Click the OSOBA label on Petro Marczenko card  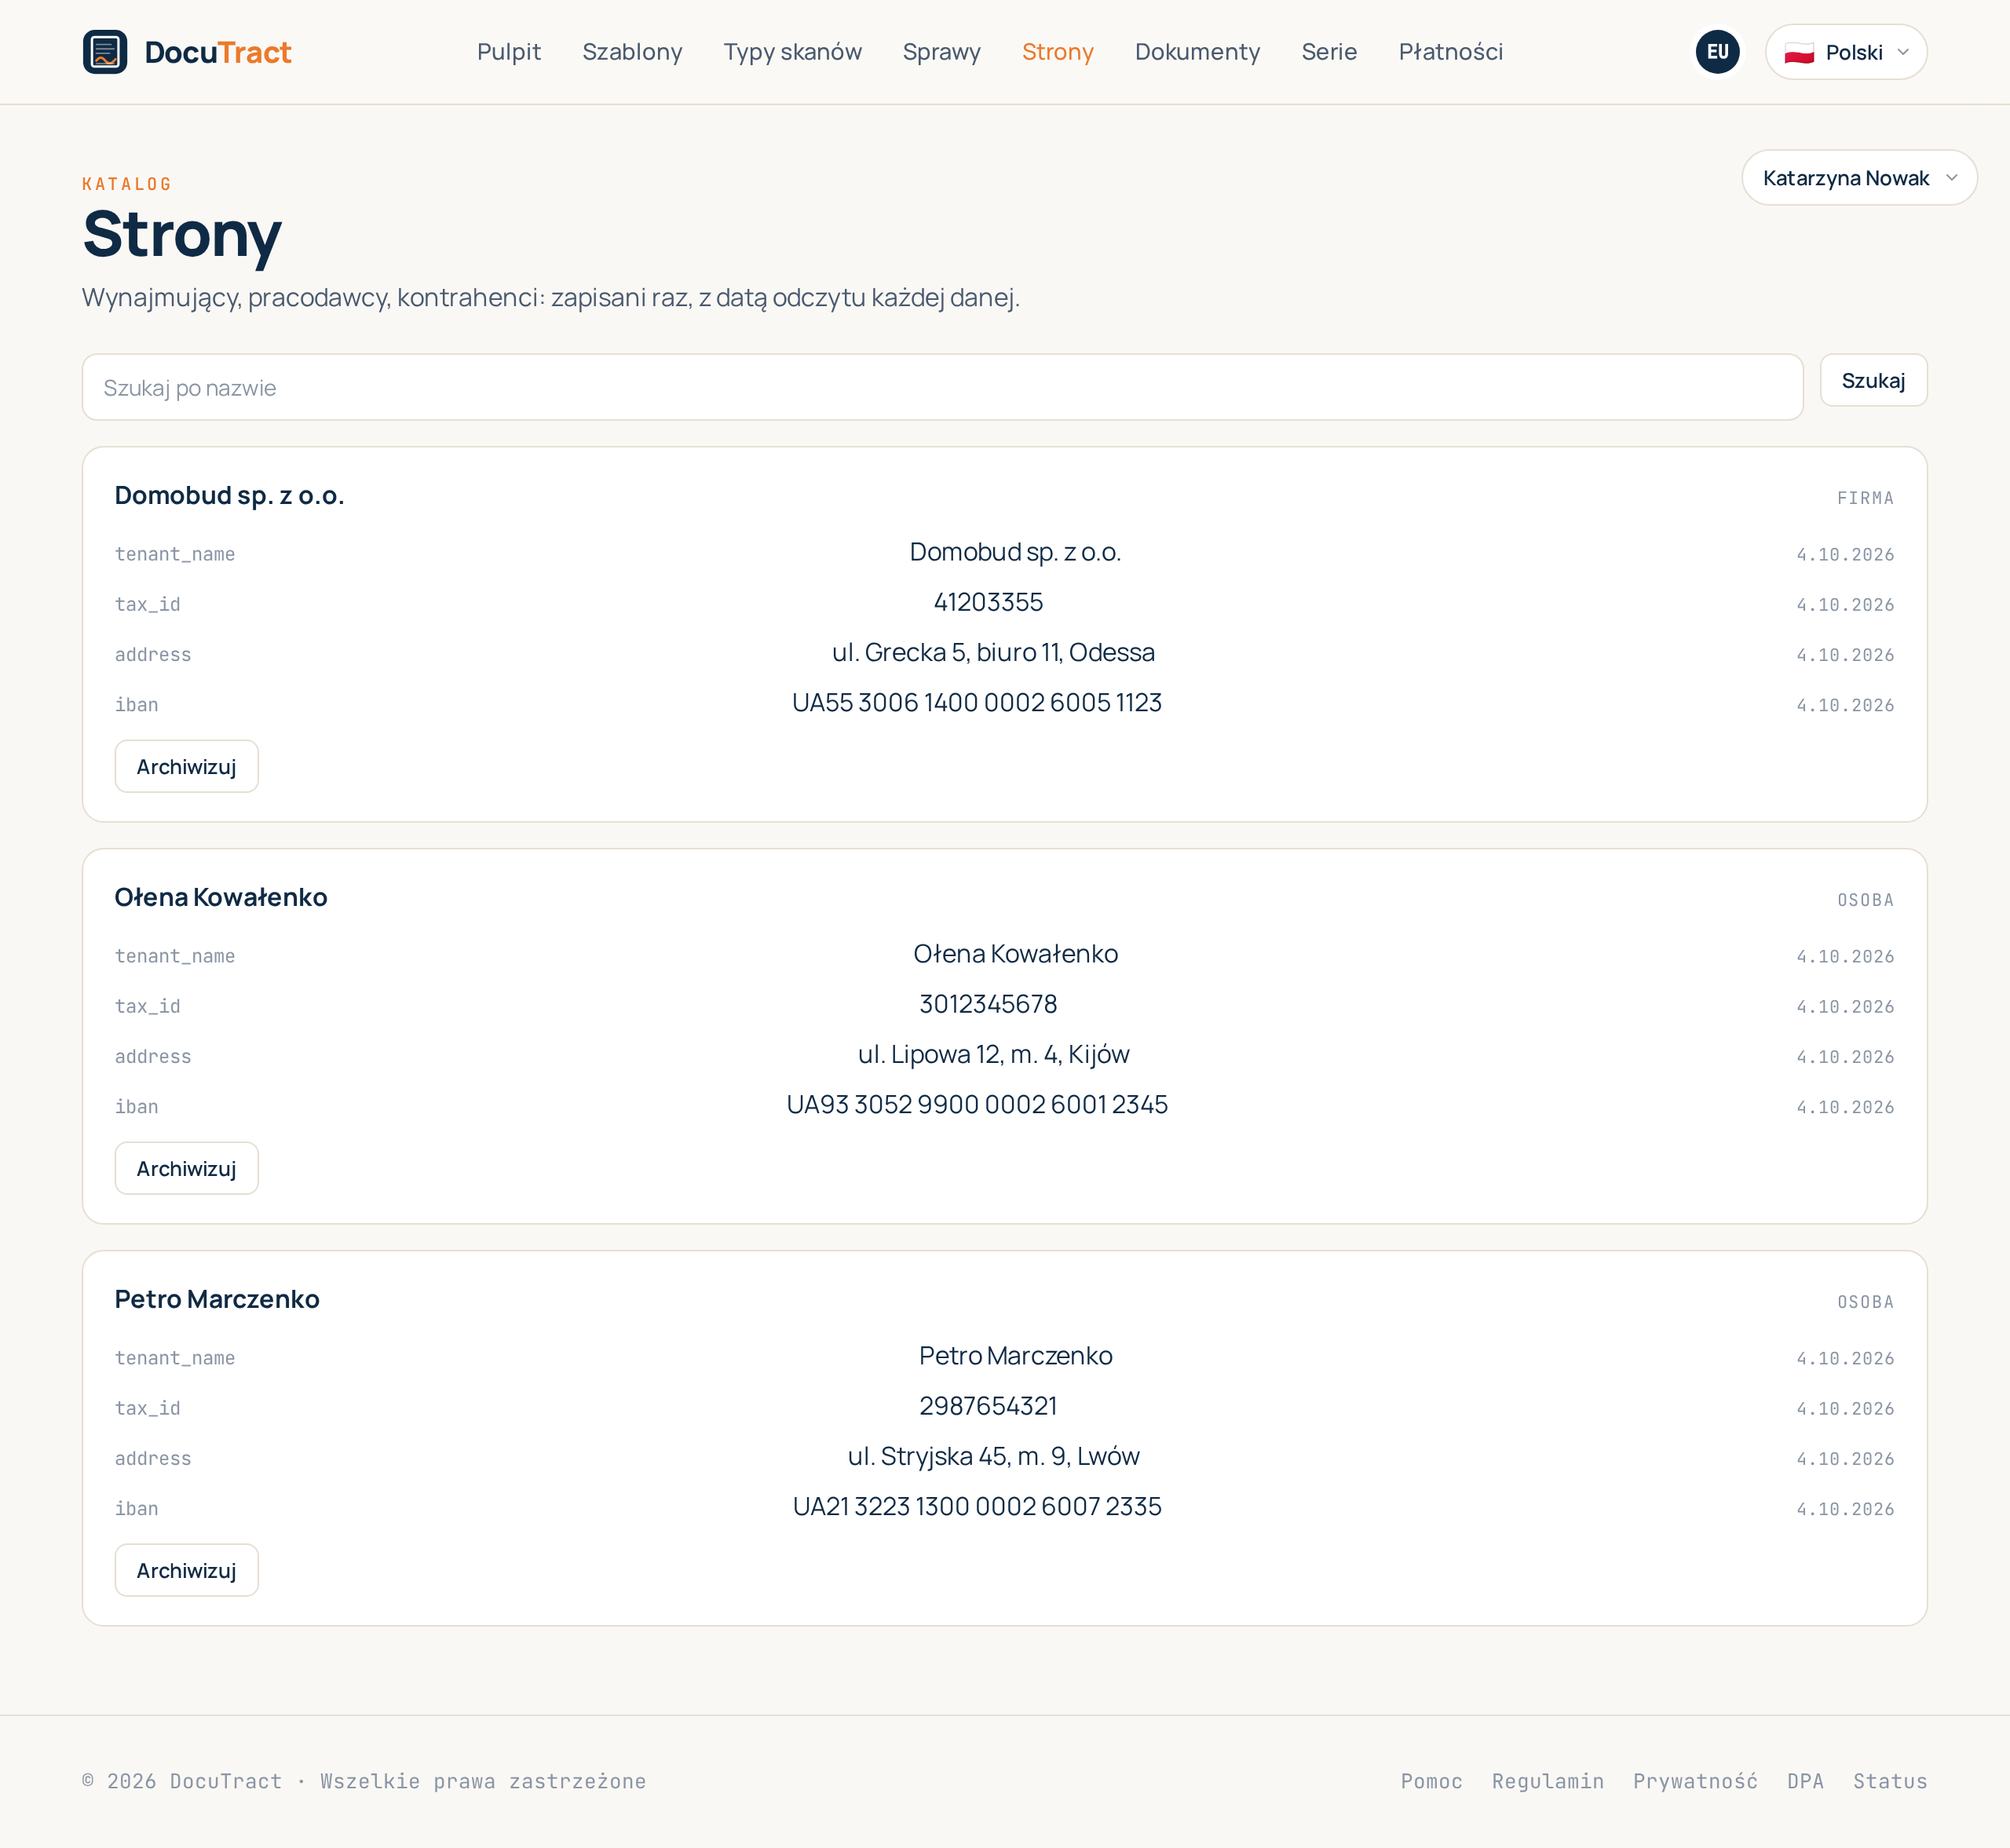click(x=1865, y=1302)
